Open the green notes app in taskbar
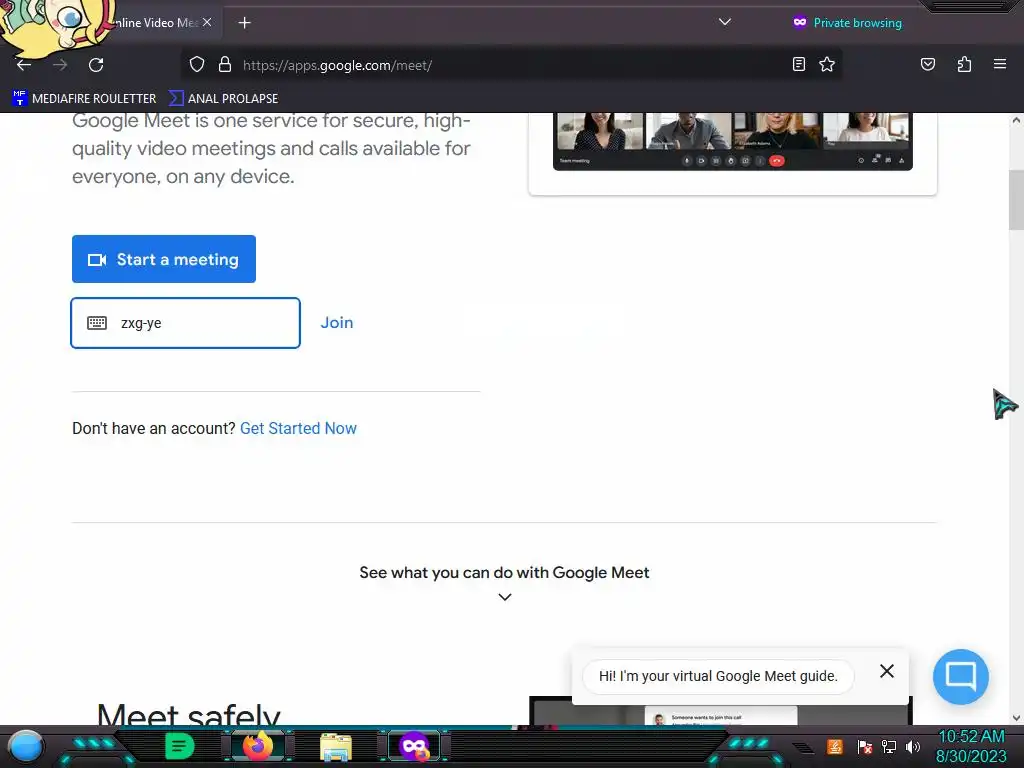 179,746
